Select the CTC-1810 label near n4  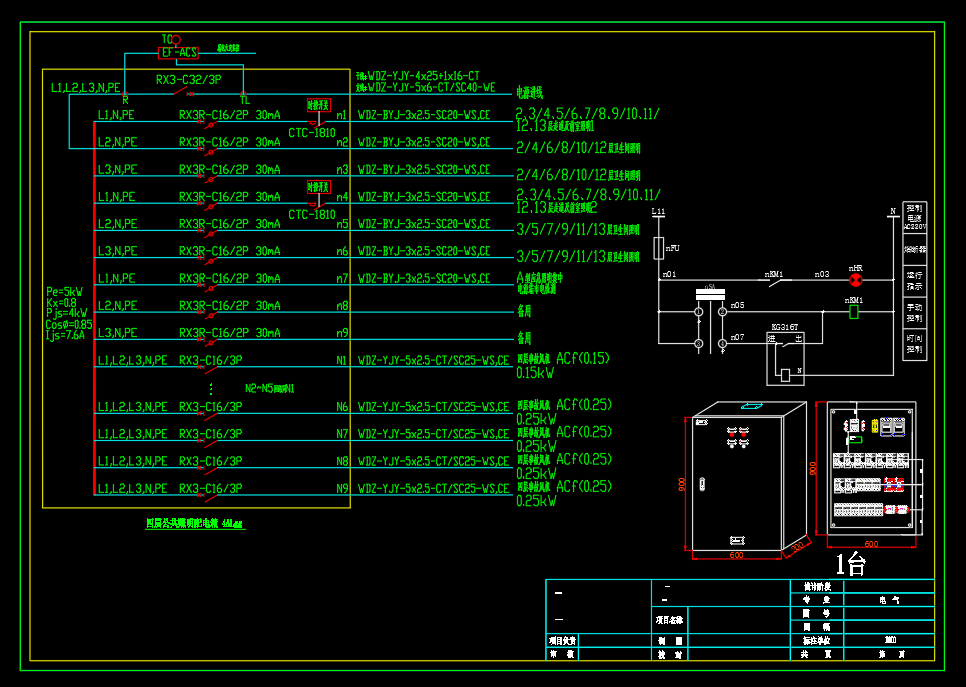312,214
